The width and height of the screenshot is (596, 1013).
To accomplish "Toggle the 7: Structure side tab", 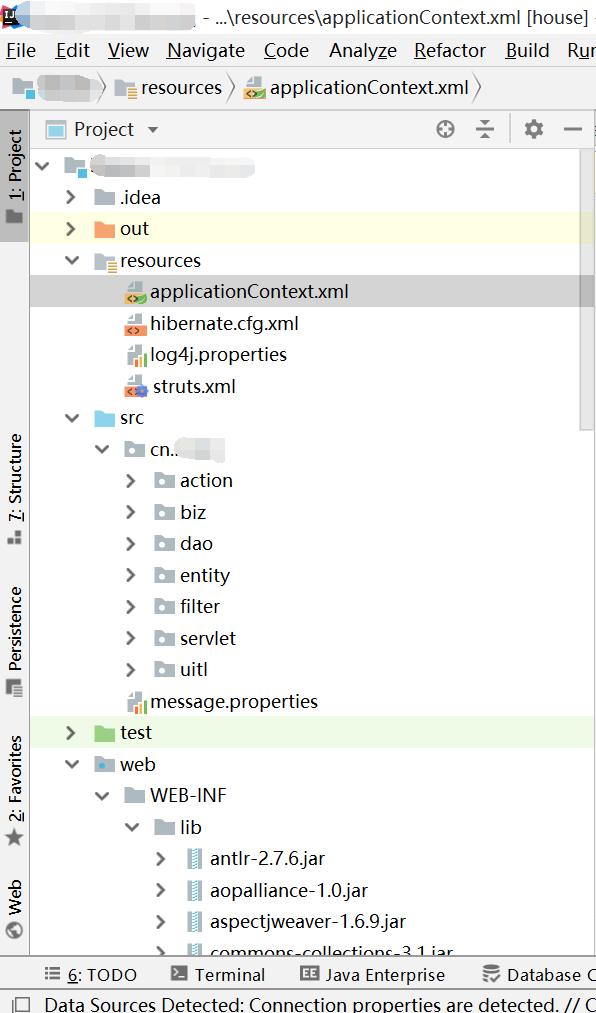I will pyautogui.click(x=14, y=488).
